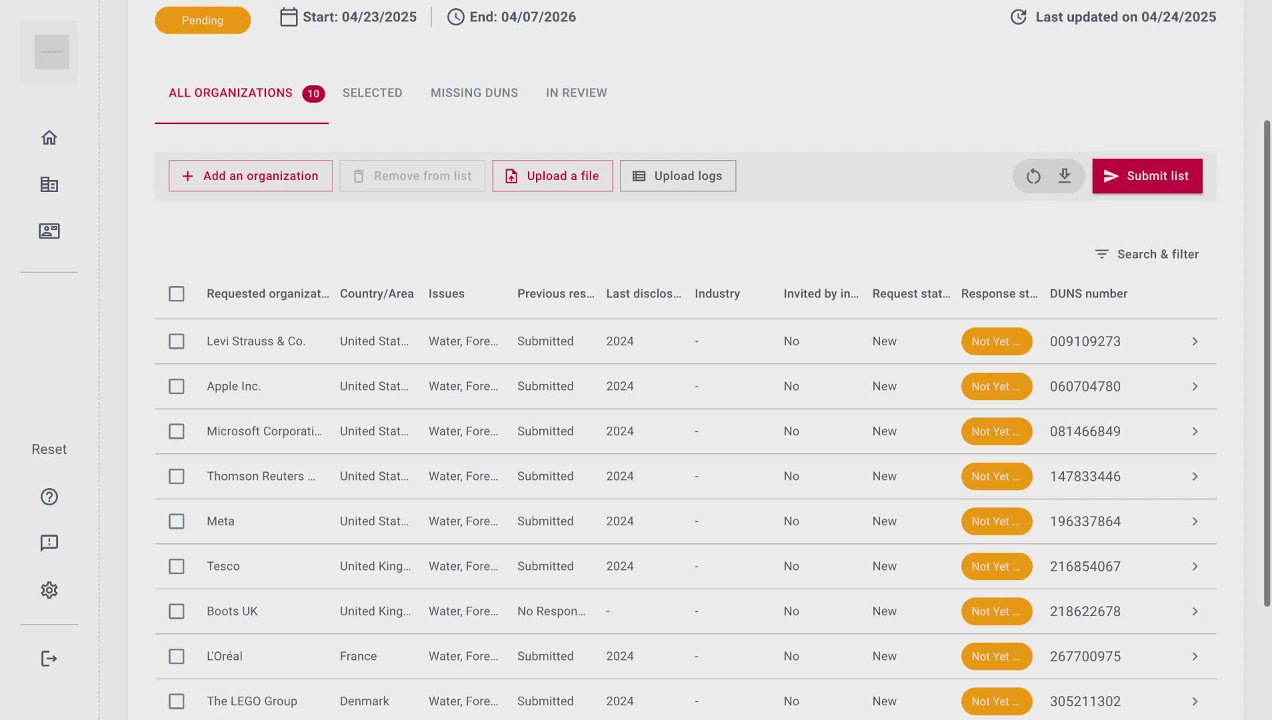Click the logout icon in sidebar
This screenshot has height=720, width=1272.
(49, 658)
